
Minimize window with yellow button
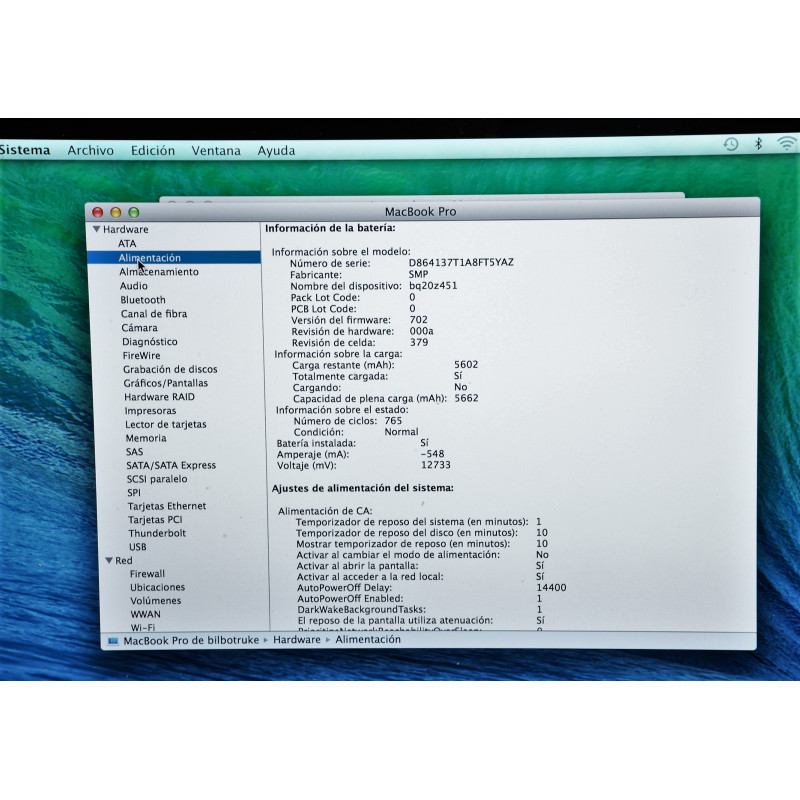[116, 212]
